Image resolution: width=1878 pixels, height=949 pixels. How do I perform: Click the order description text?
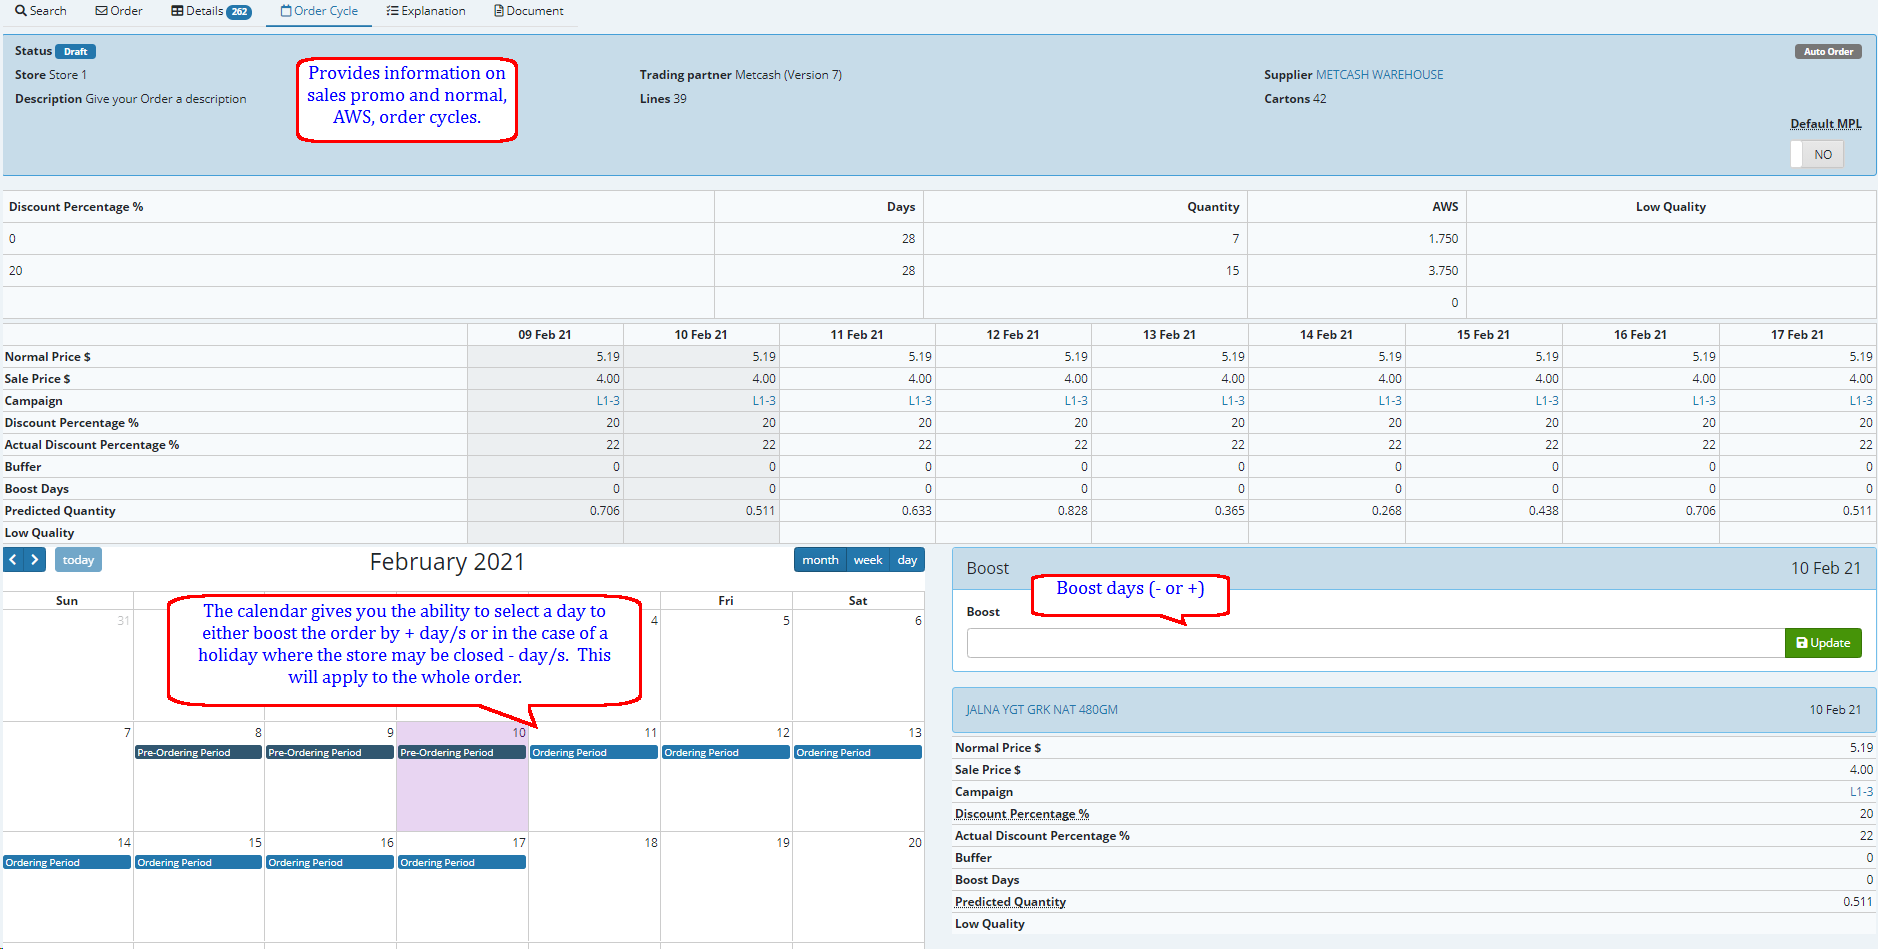166,99
